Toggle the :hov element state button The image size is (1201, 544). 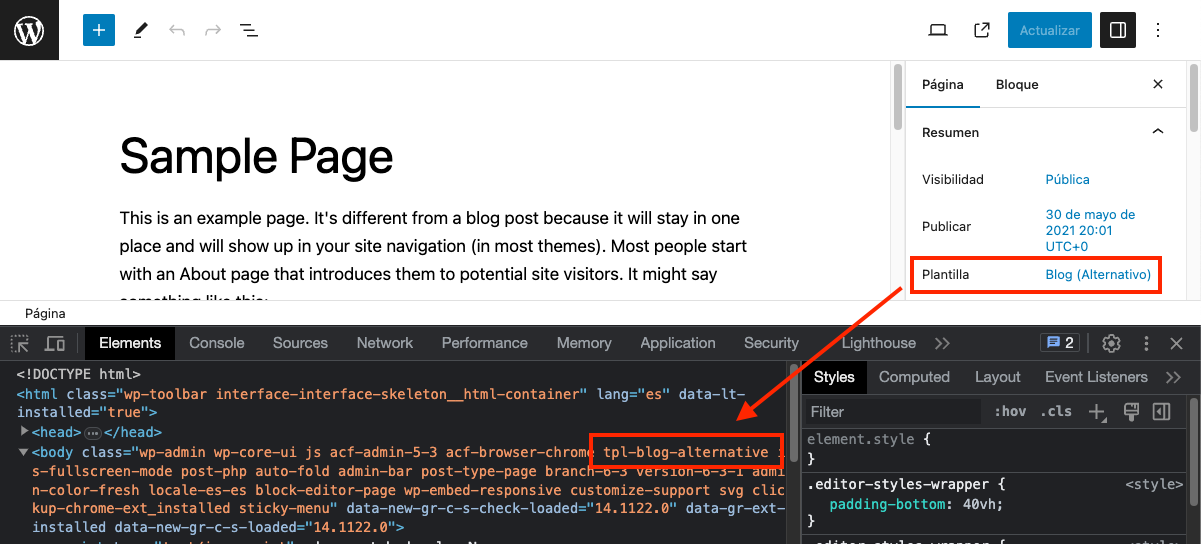[x=1010, y=411]
